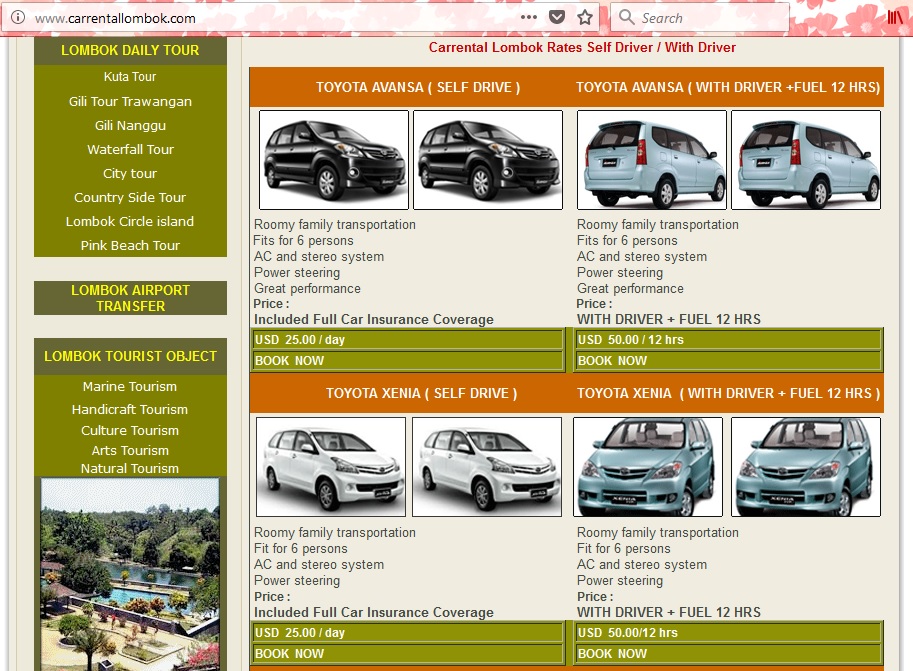913x671 pixels.
Task: Open the page actions three-dot menu
Action: [529, 17]
